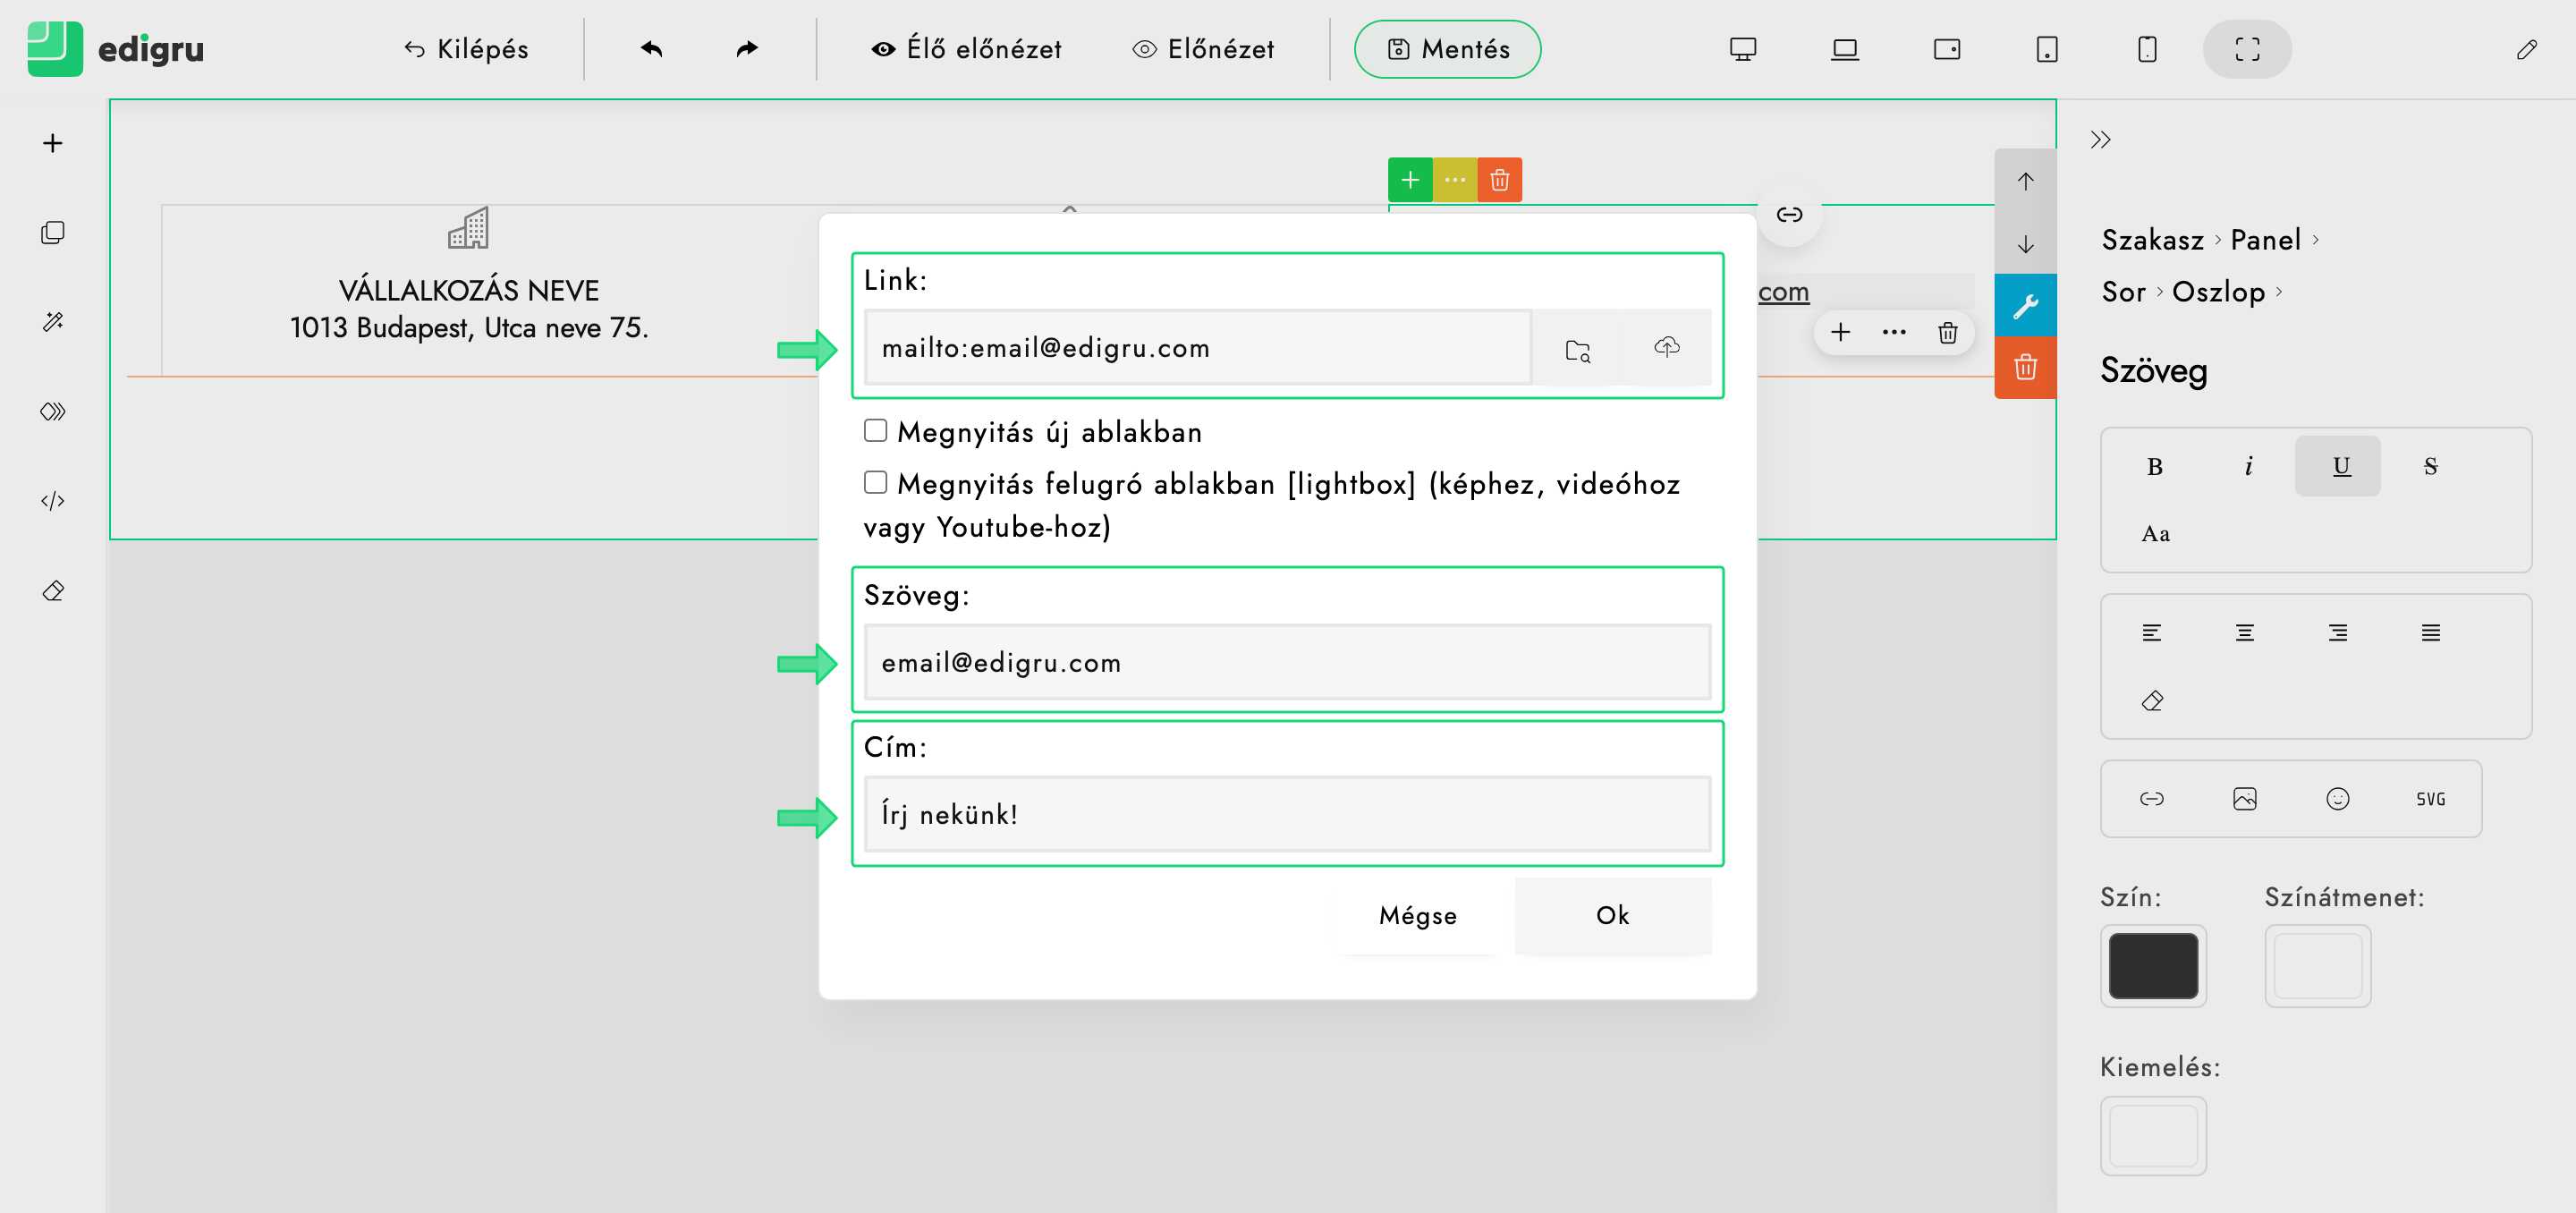Screen dimensions: 2576x1213
Task: Select the mobile phone viewport icon
Action: tap(2146, 49)
